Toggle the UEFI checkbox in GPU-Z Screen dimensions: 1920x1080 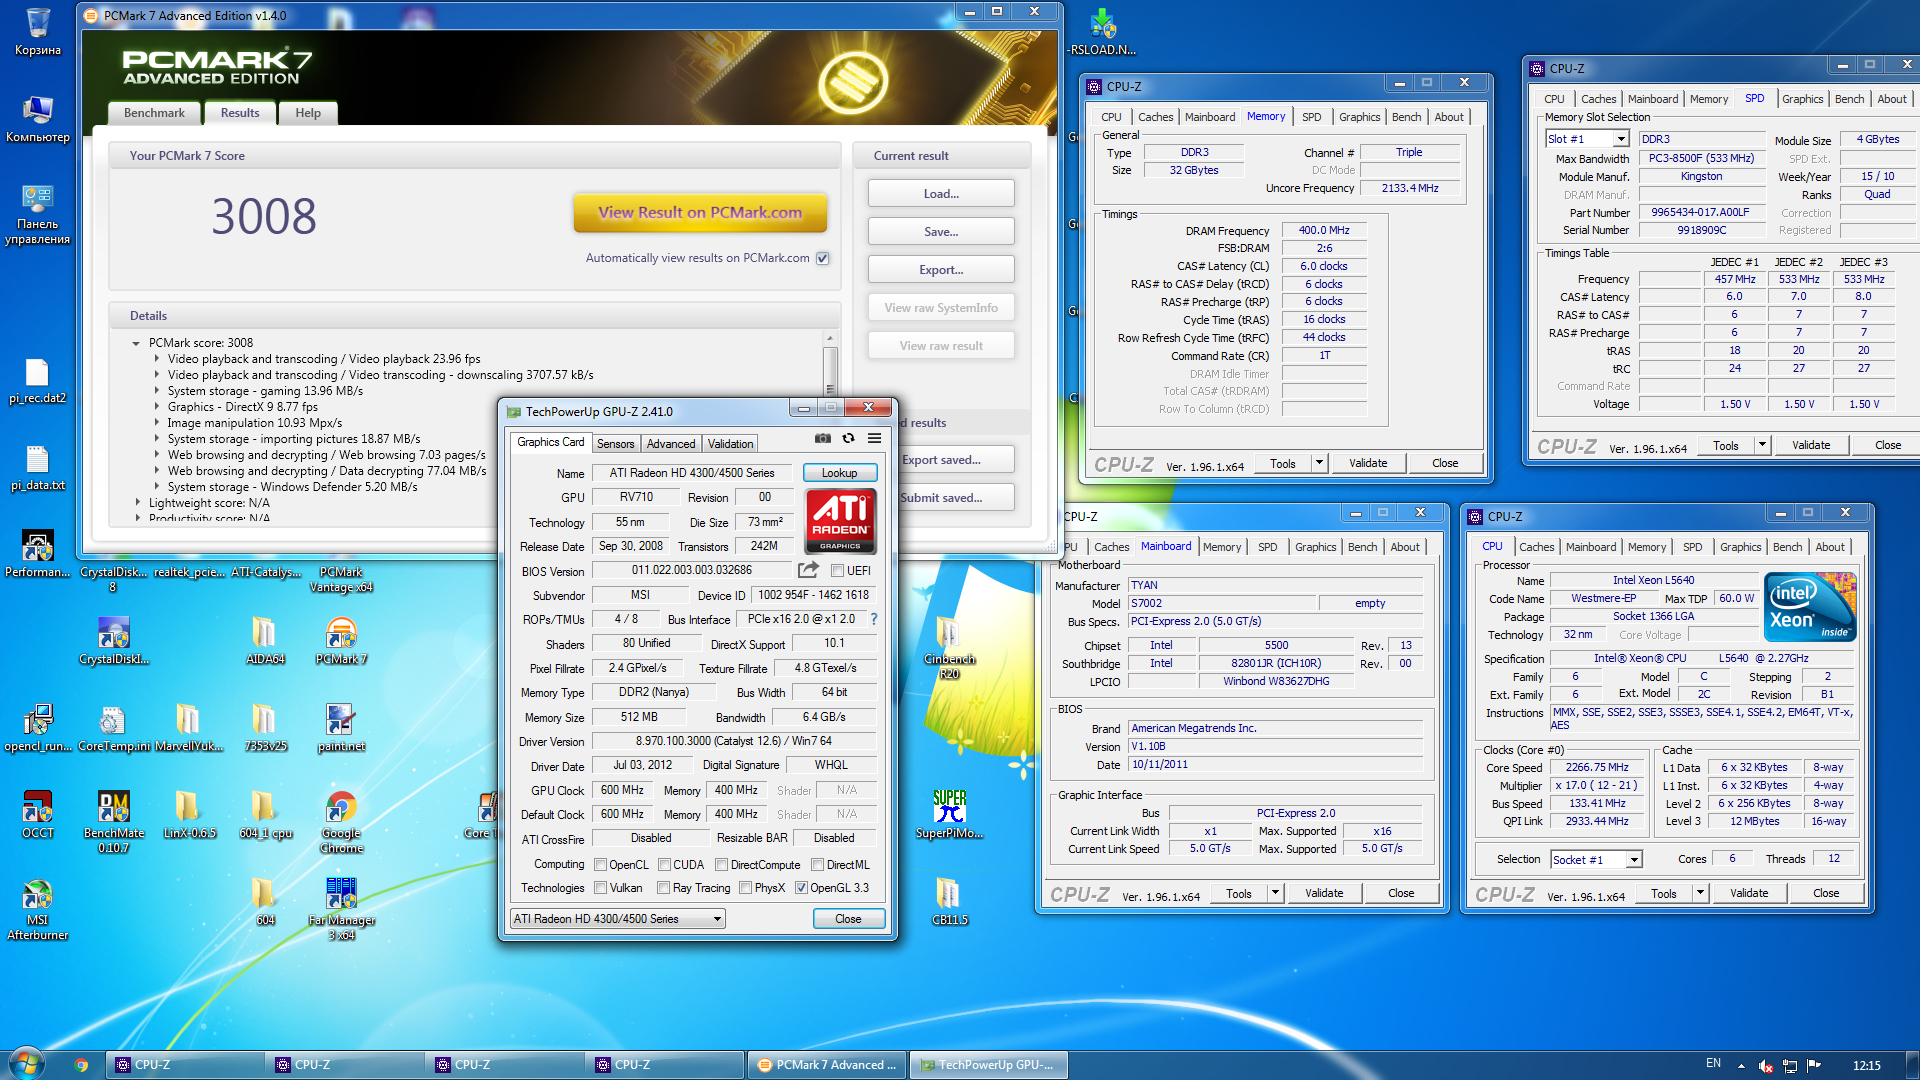838,571
